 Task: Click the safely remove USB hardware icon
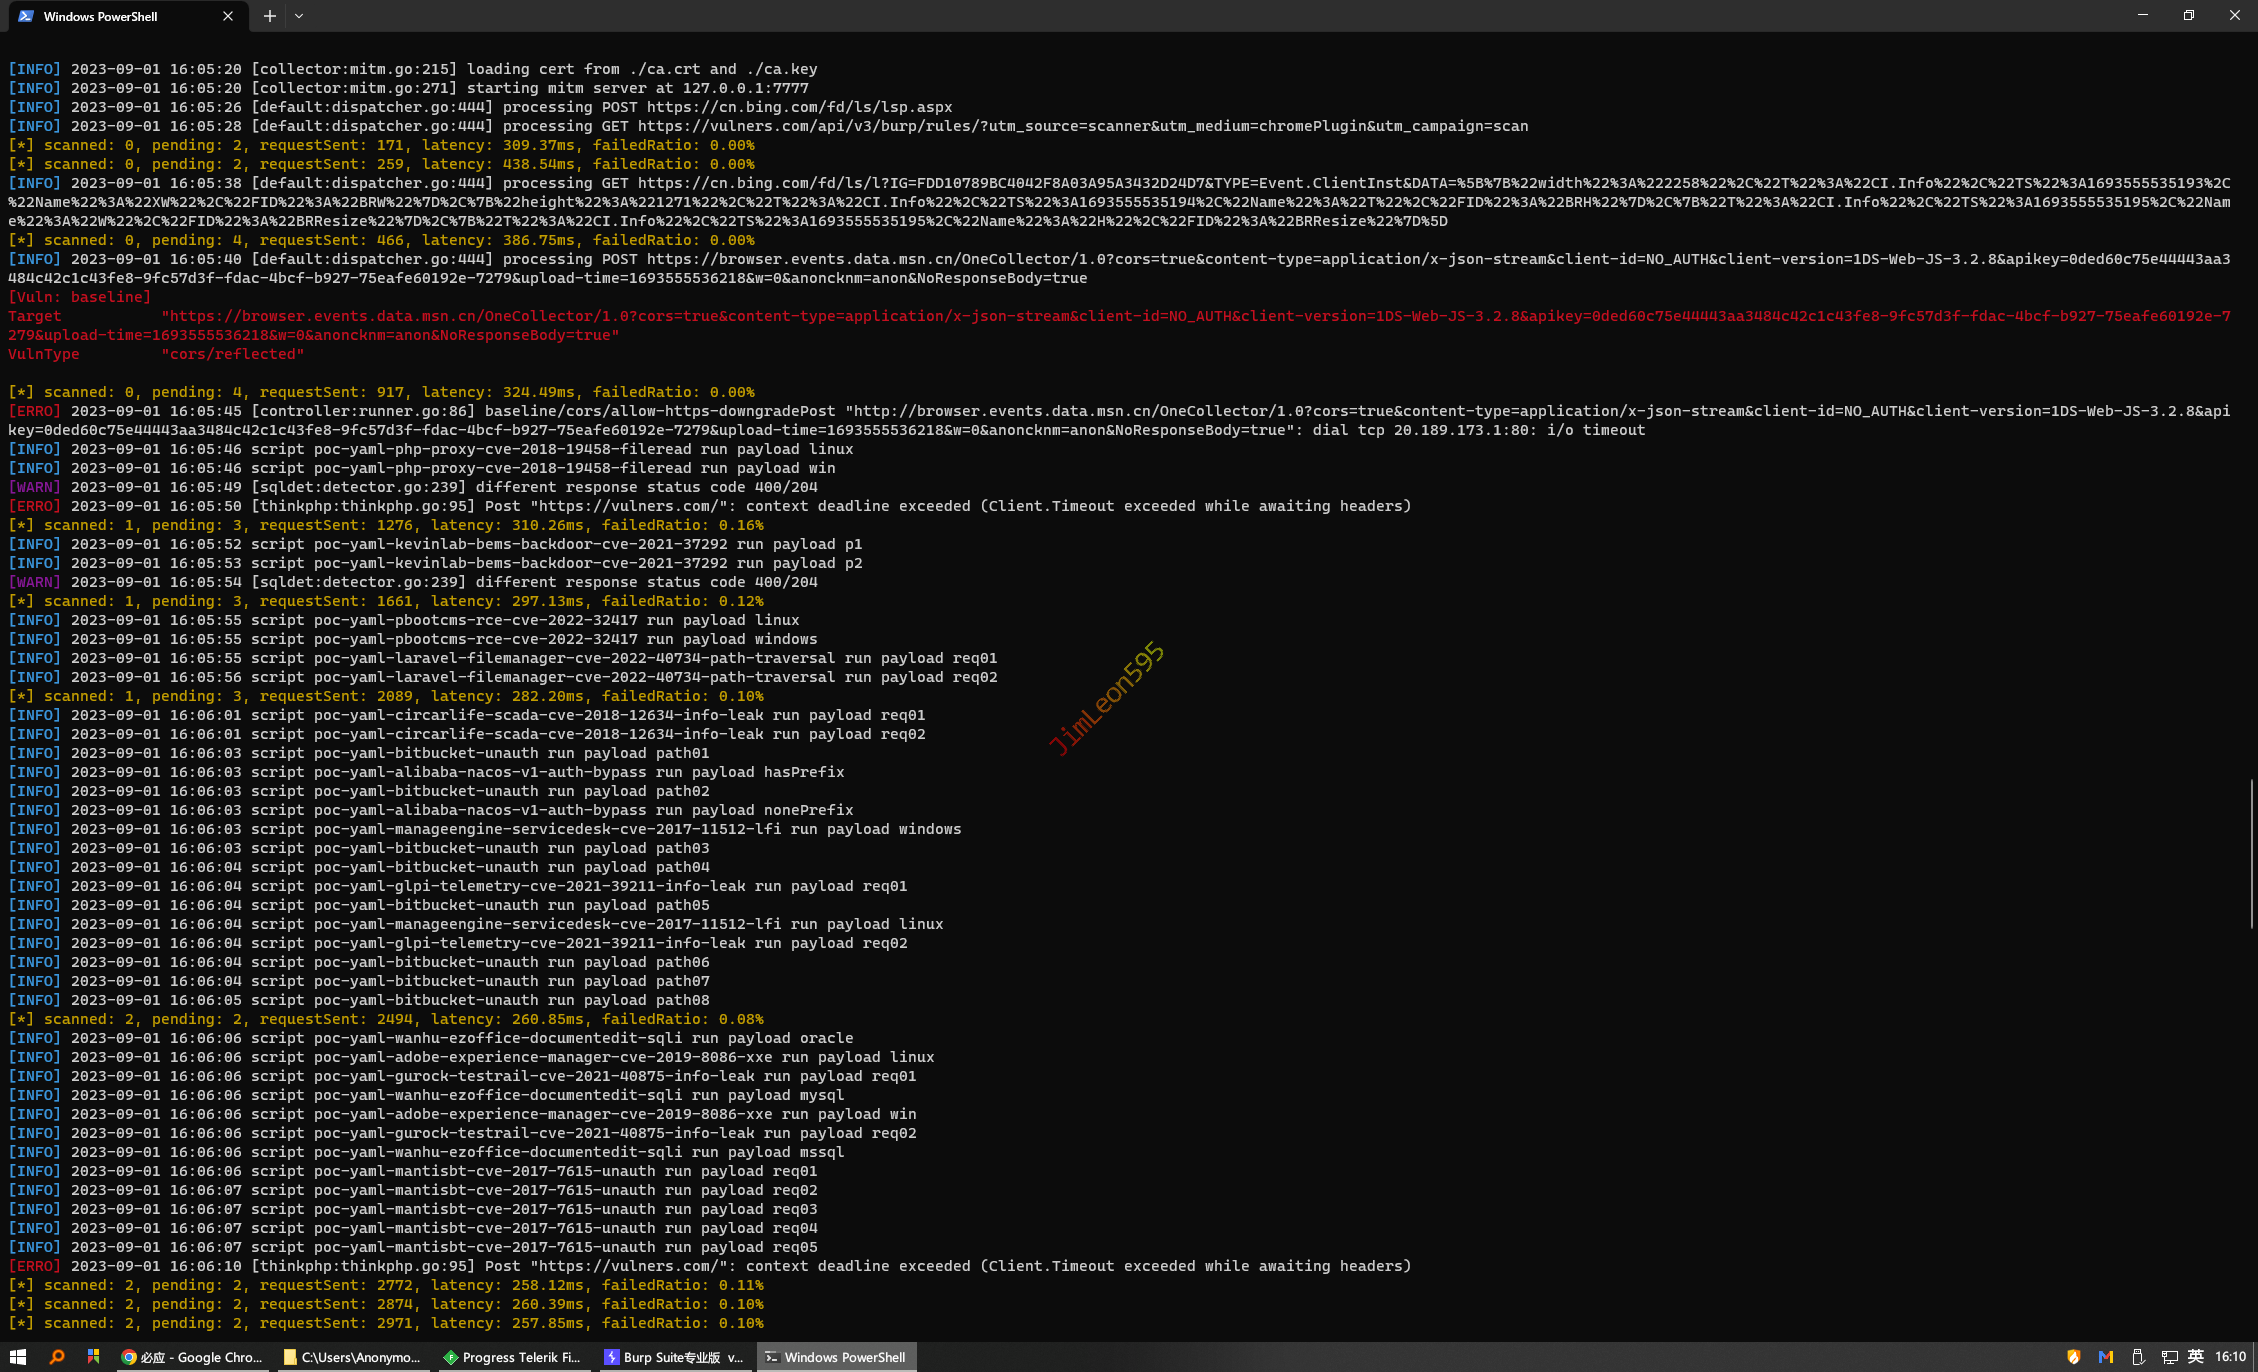(x=2137, y=1357)
